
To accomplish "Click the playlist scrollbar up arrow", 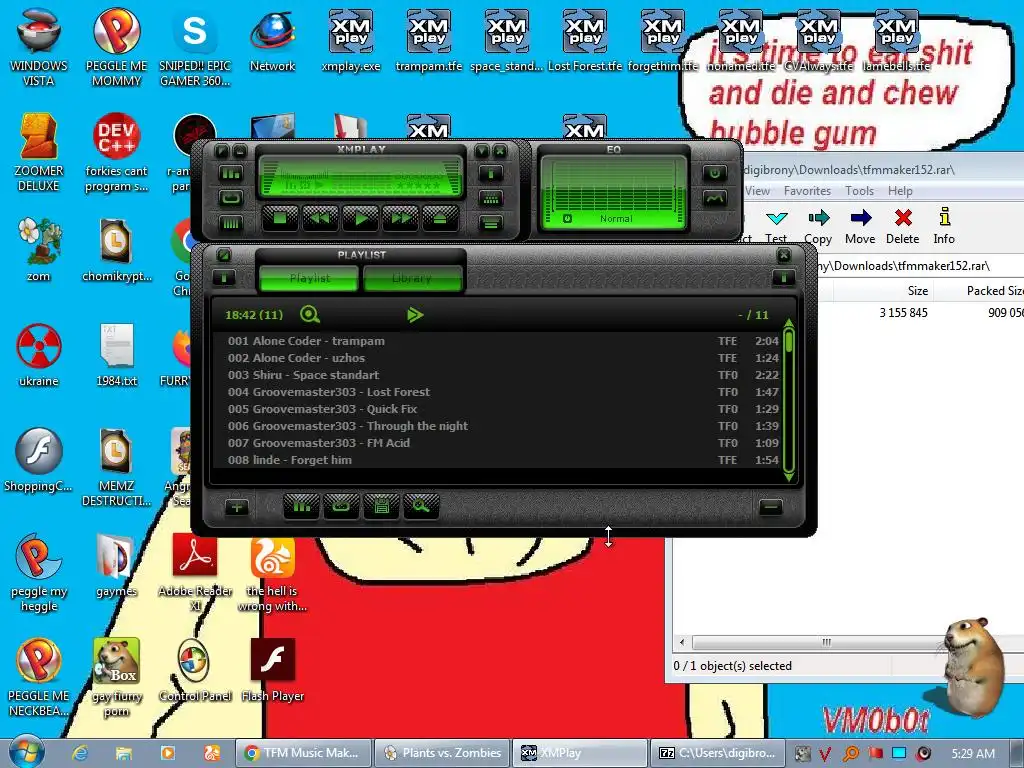I will (x=789, y=323).
